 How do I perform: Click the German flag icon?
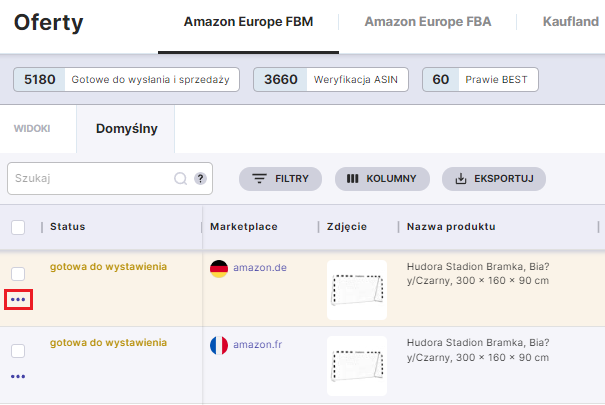tap(219, 268)
